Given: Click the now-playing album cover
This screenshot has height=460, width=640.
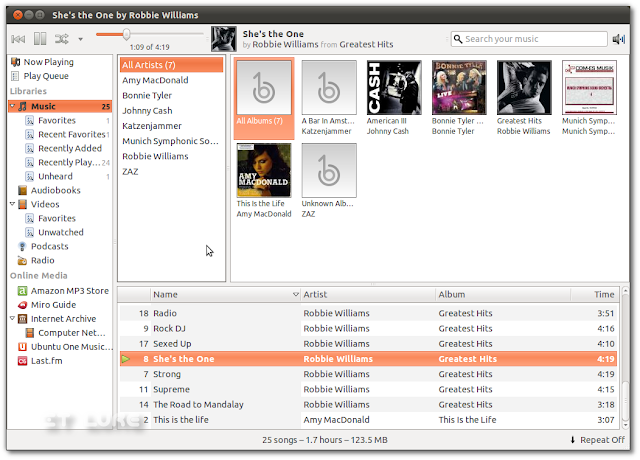Looking at the screenshot, I should tap(224, 39).
